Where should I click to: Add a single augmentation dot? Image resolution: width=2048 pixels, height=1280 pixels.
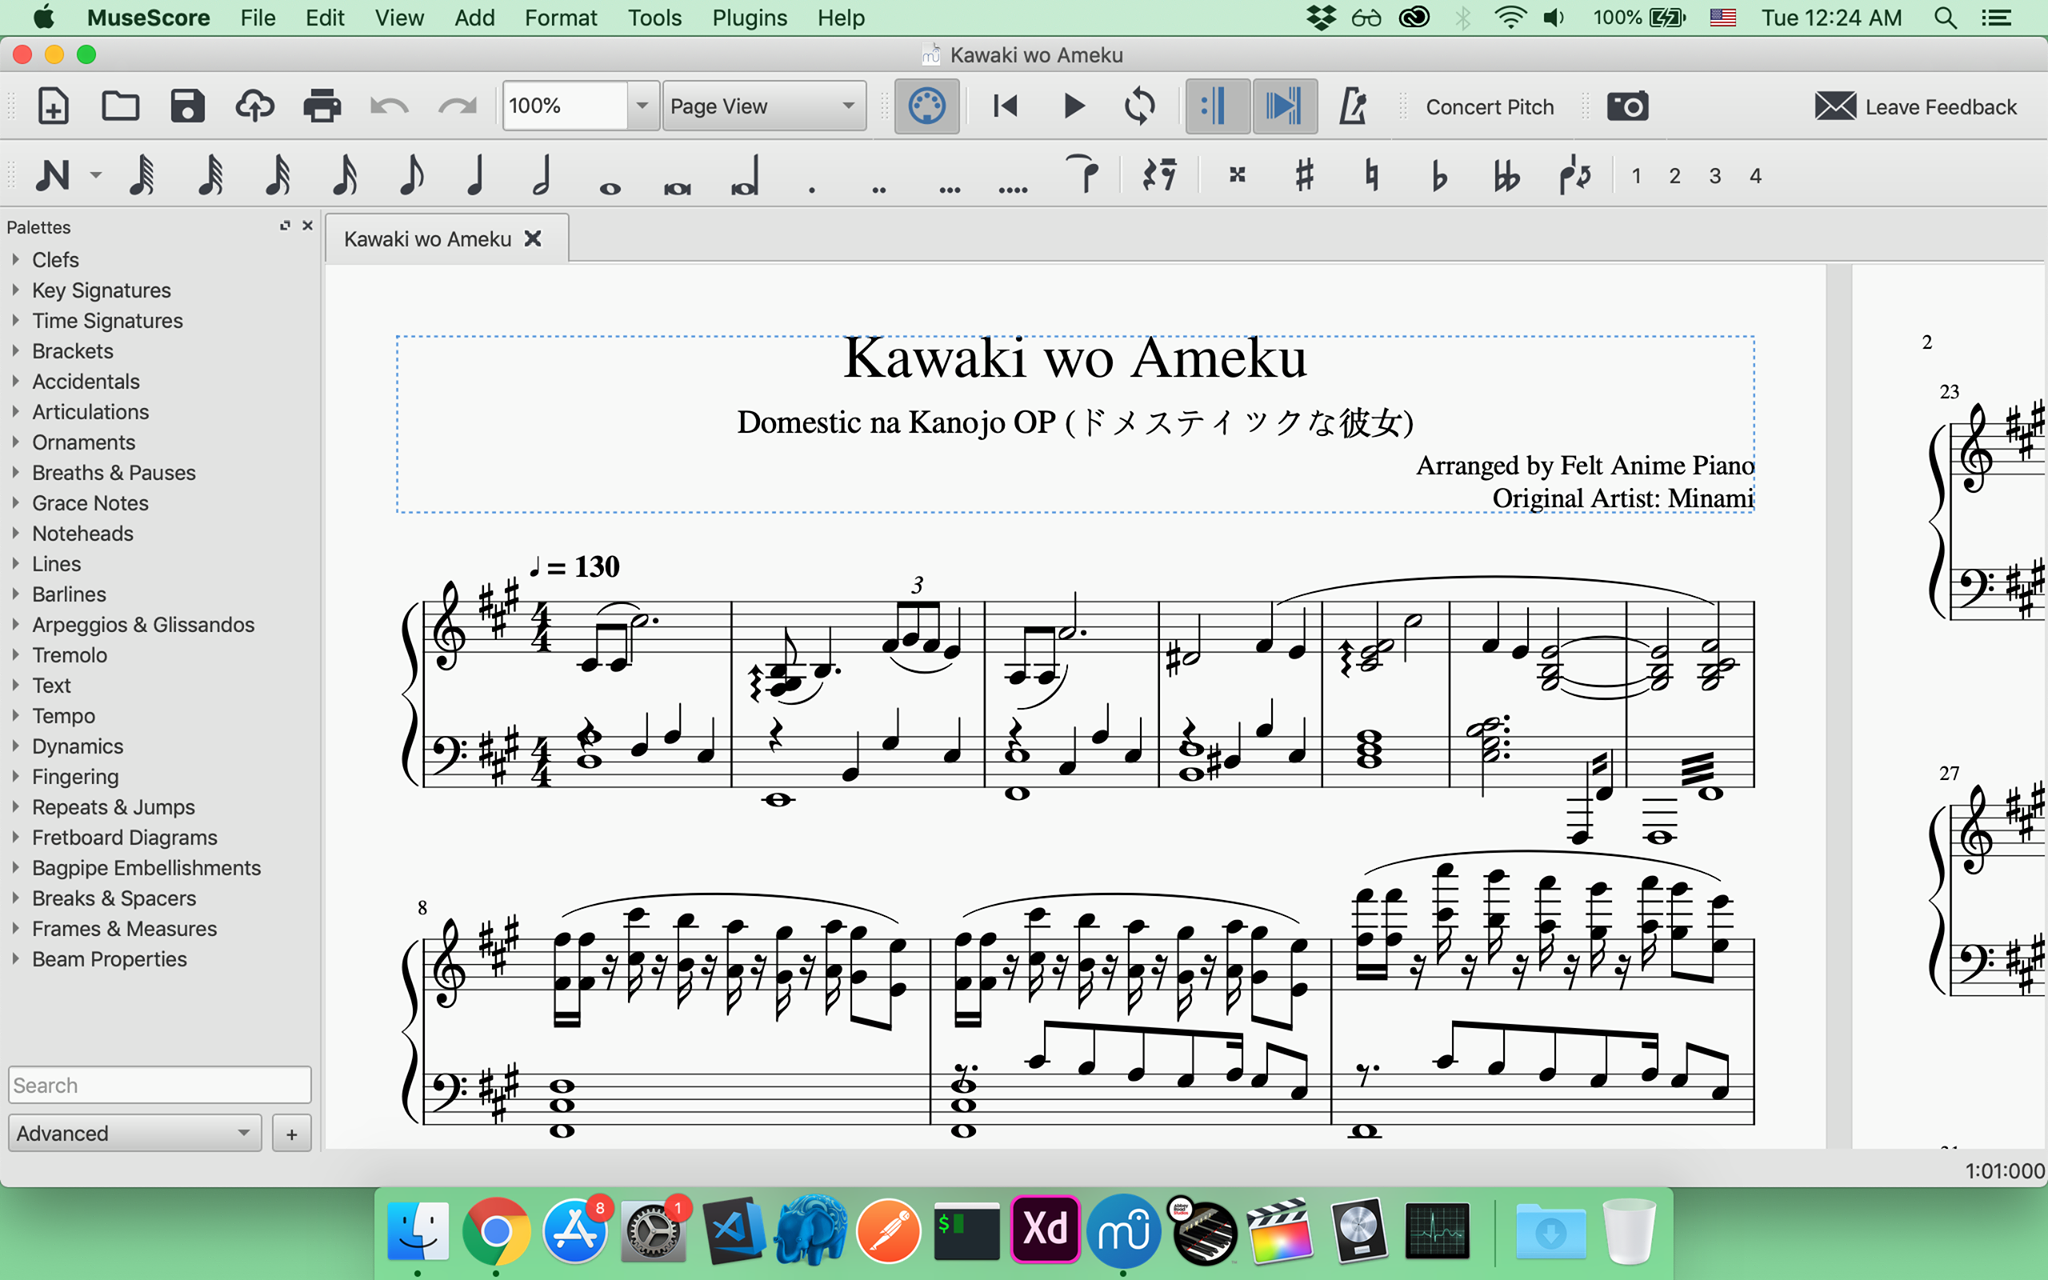pyautogui.click(x=812, y=188)
